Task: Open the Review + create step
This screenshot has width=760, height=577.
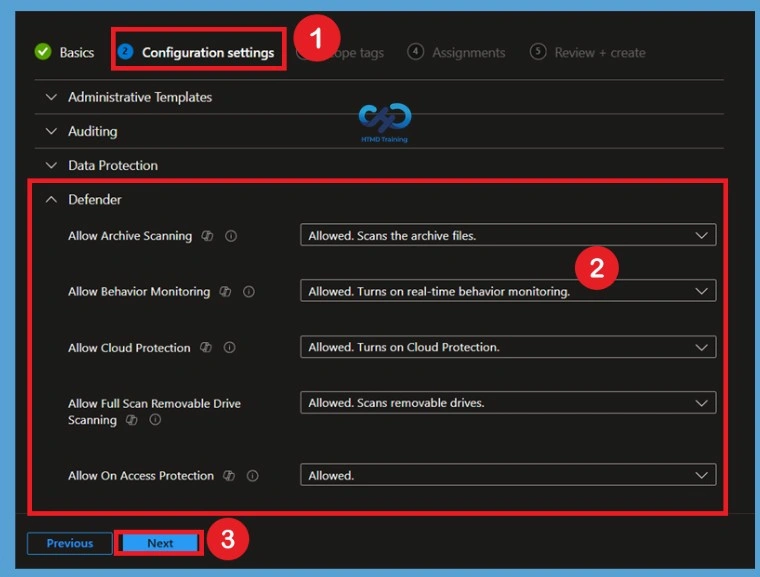Action: pos(587,52)
